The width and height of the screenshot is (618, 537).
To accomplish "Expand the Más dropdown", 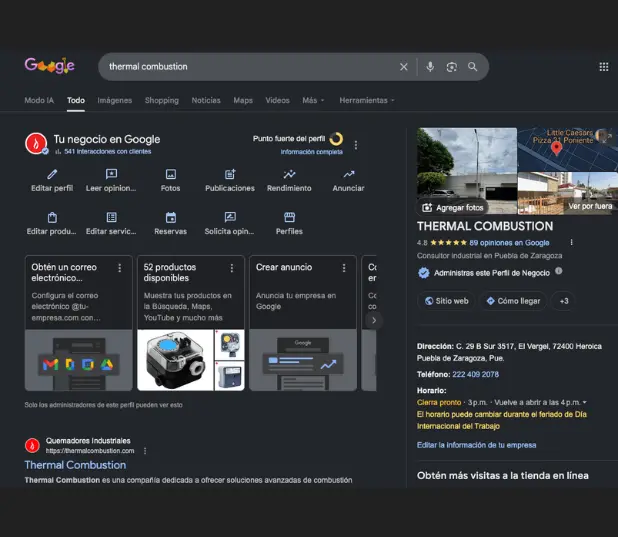I will 313,100.
